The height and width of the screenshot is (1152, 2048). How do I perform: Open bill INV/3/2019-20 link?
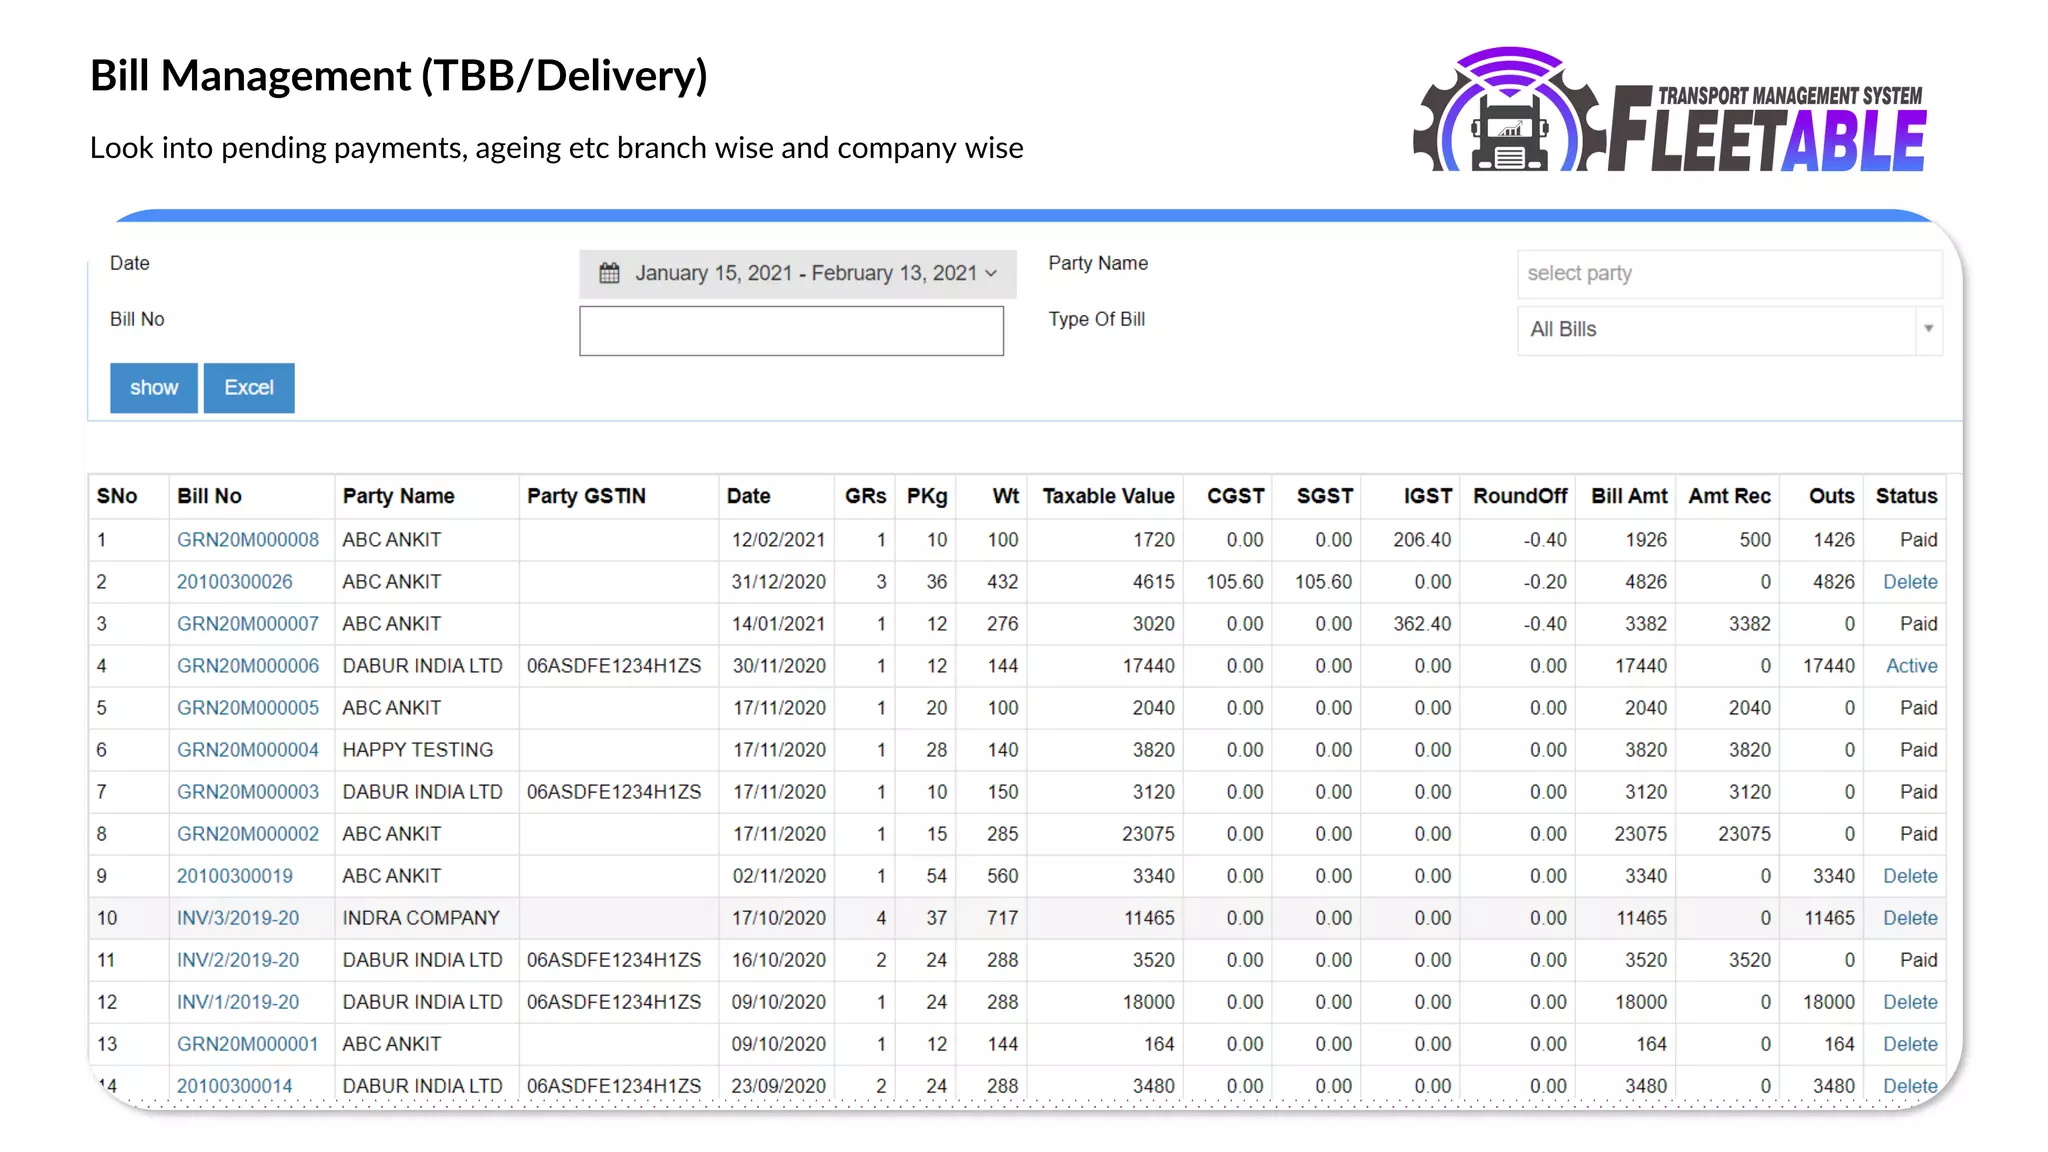237,918
